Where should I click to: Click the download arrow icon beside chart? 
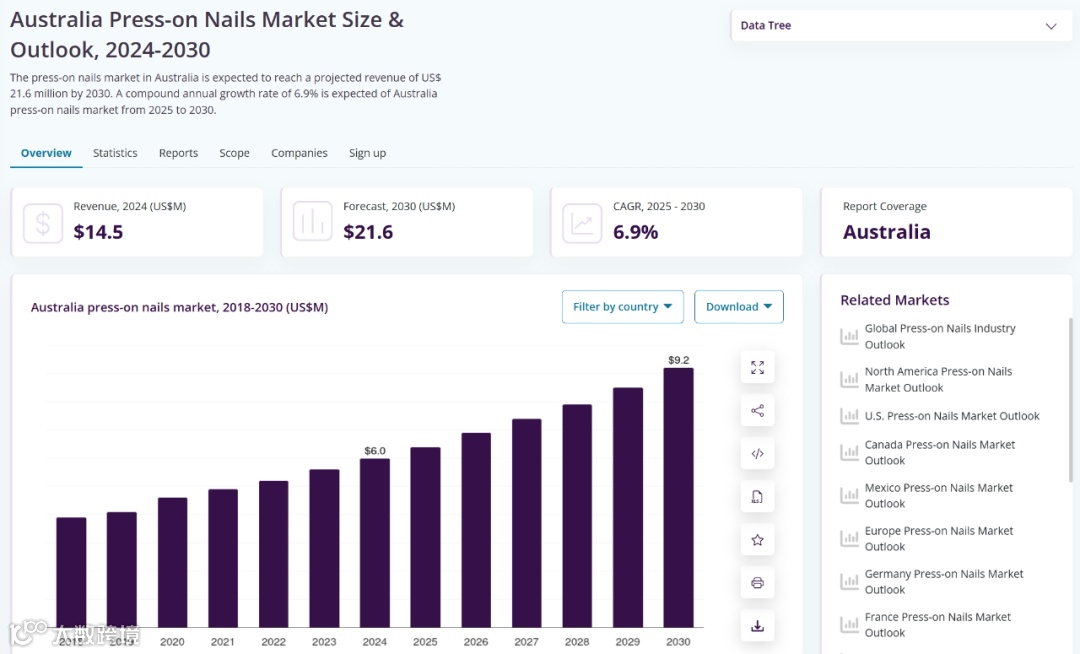pyautogui.click(x=757, y=626)
